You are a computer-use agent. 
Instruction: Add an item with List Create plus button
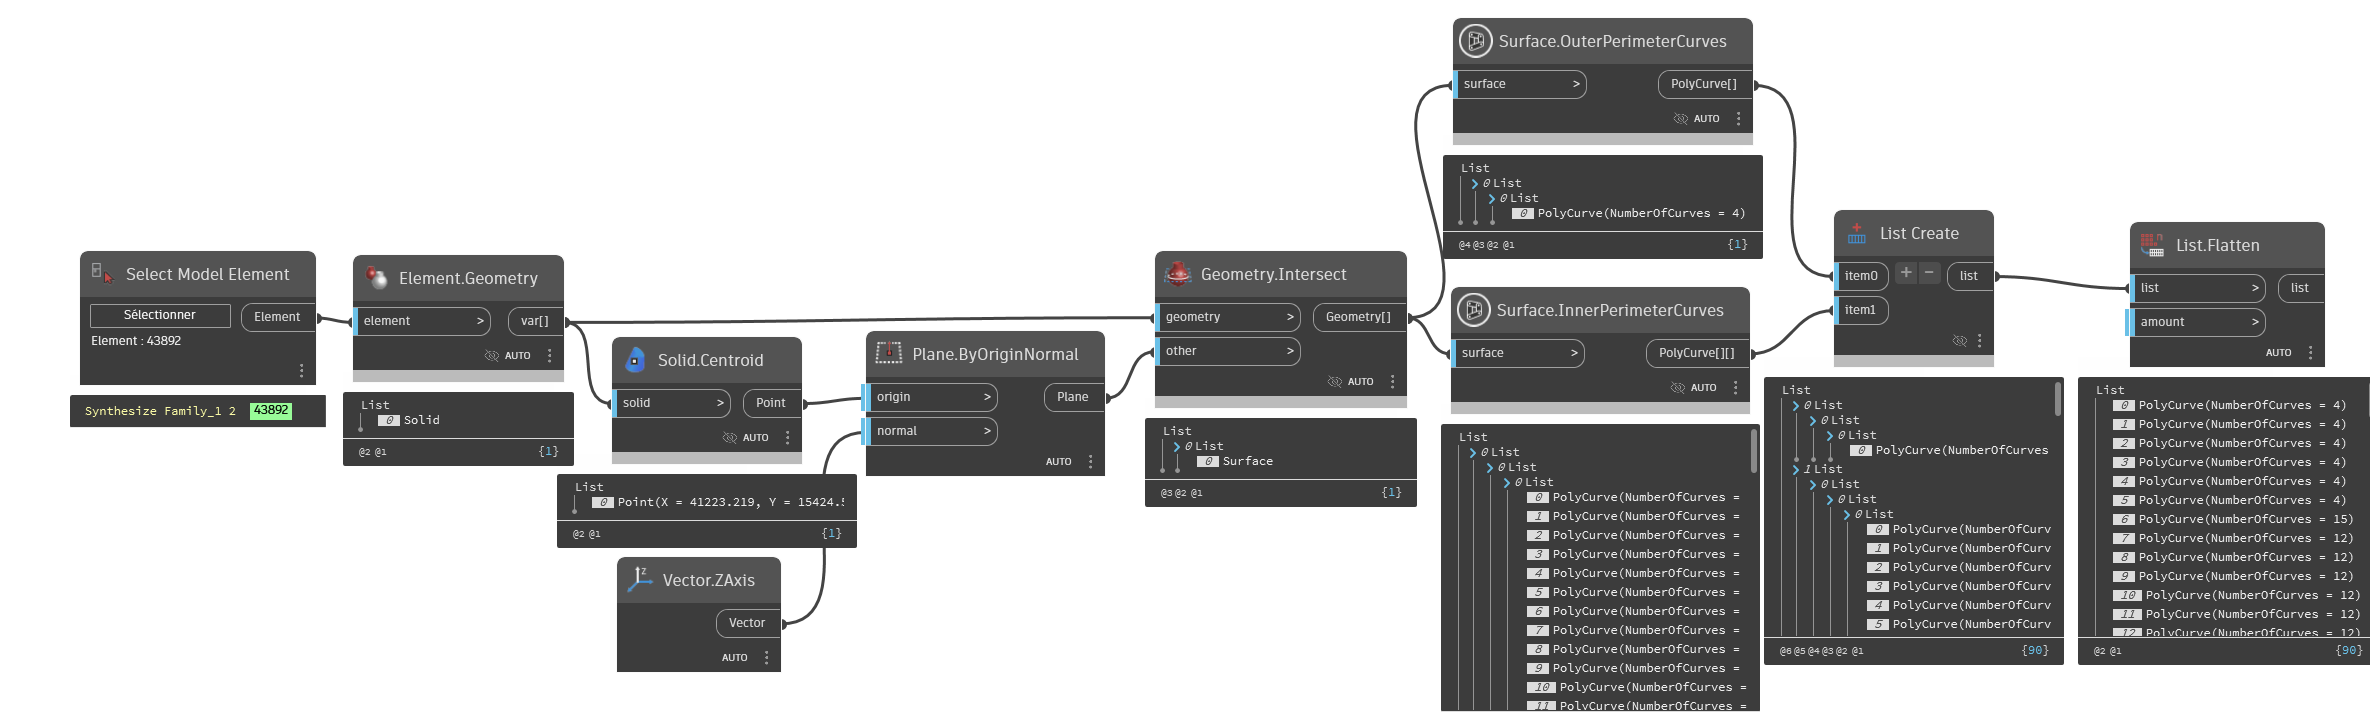click(1906, 272)
